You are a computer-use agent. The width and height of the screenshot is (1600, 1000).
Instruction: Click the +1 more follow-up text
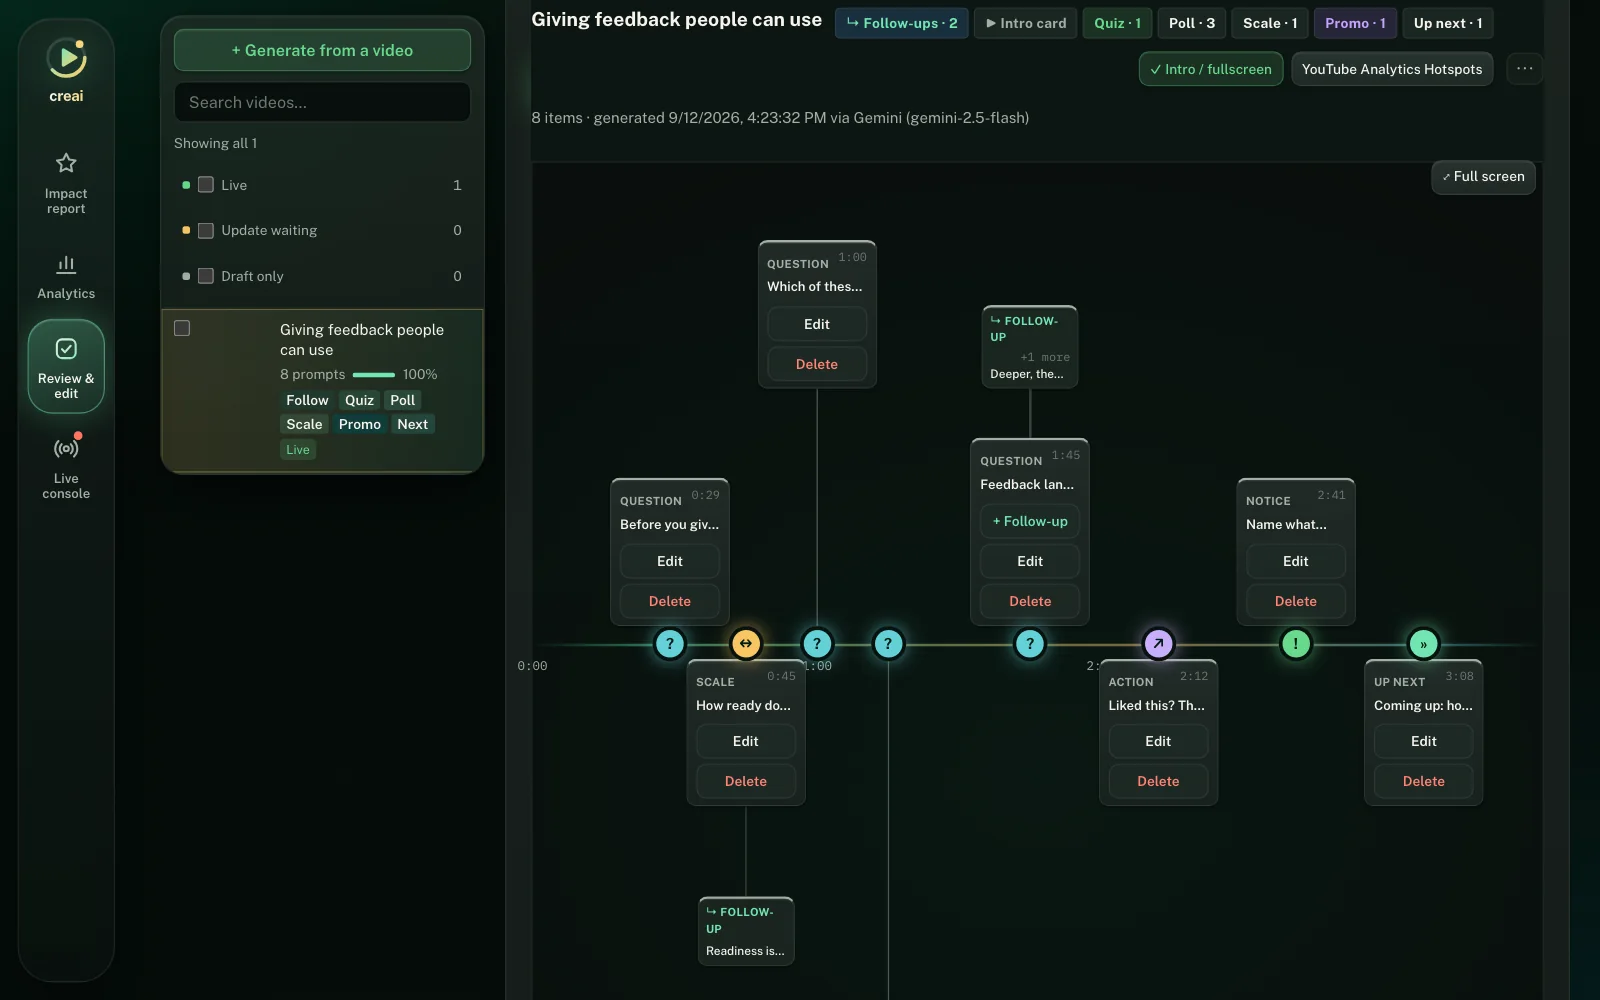click(1045, 357)
